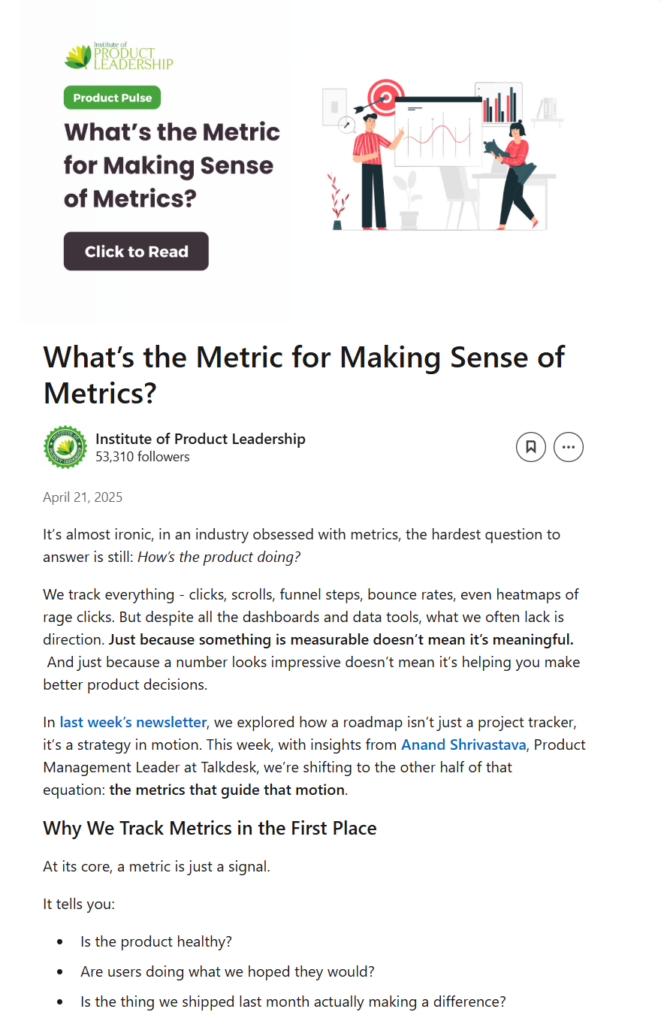Click the Why We Track Metrics heading
This screenshot has width=667, height=1024.
[x=210, y=828]
